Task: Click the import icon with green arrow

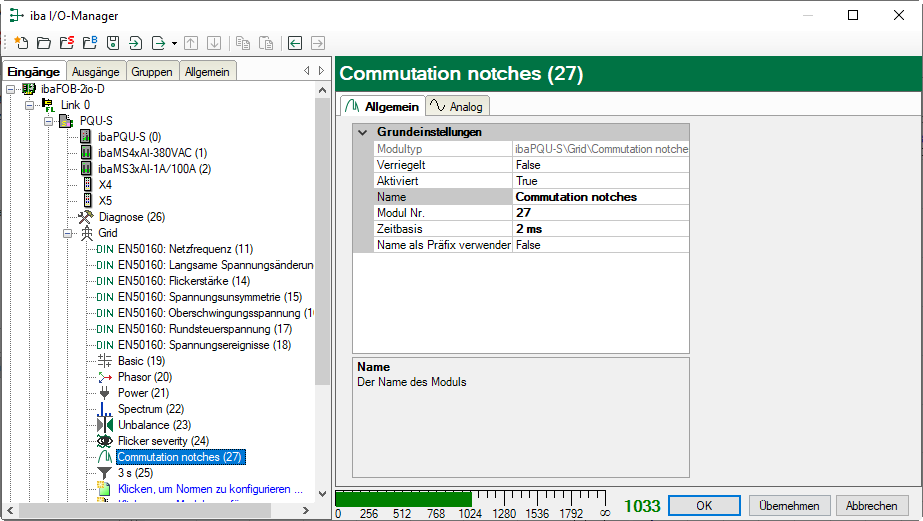Action: 136,43
